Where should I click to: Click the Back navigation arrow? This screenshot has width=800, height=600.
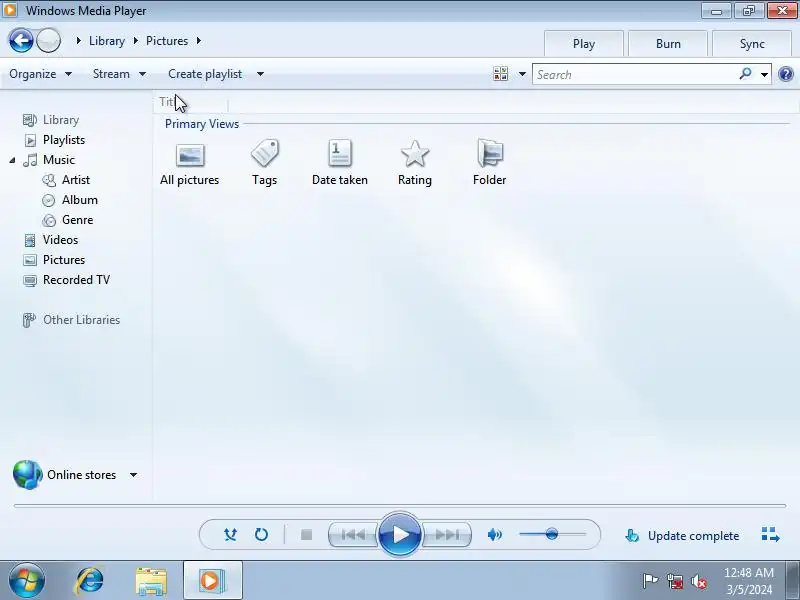click(21, 40)
